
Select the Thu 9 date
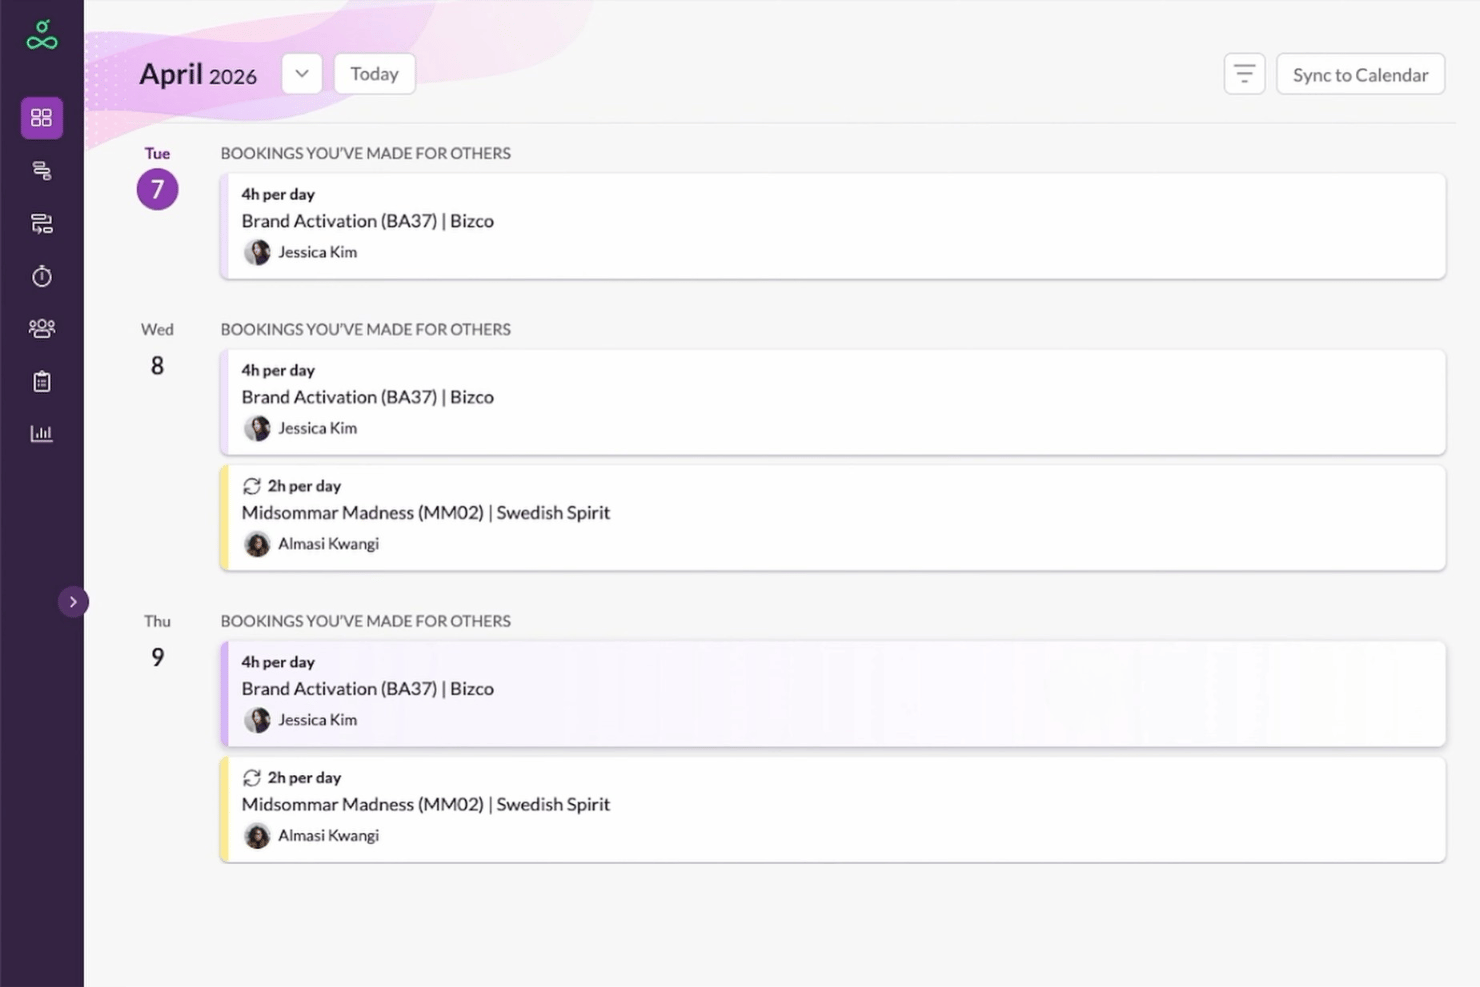(157, 657)
